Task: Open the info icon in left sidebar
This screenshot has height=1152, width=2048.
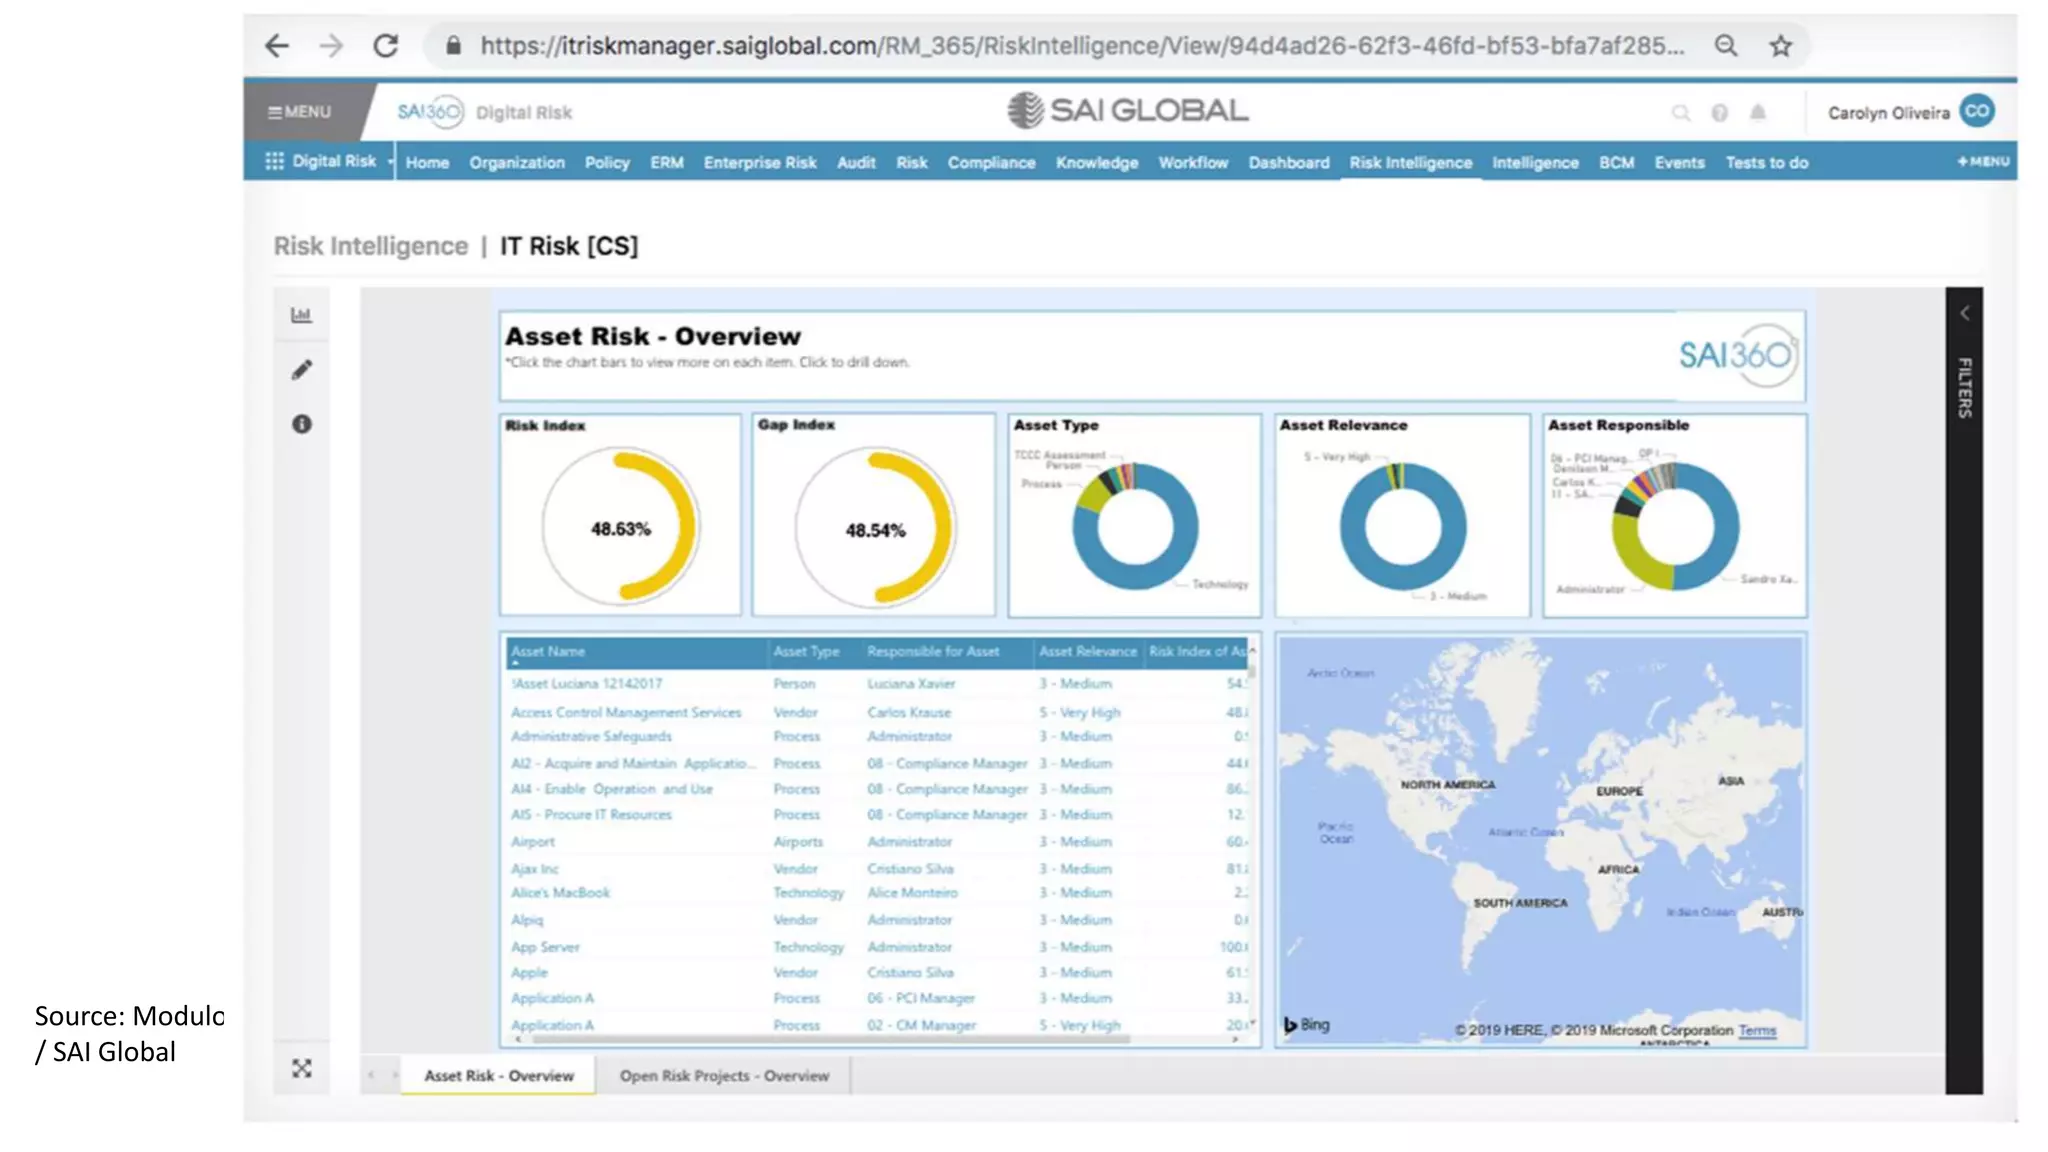Action: click(301, 424)
